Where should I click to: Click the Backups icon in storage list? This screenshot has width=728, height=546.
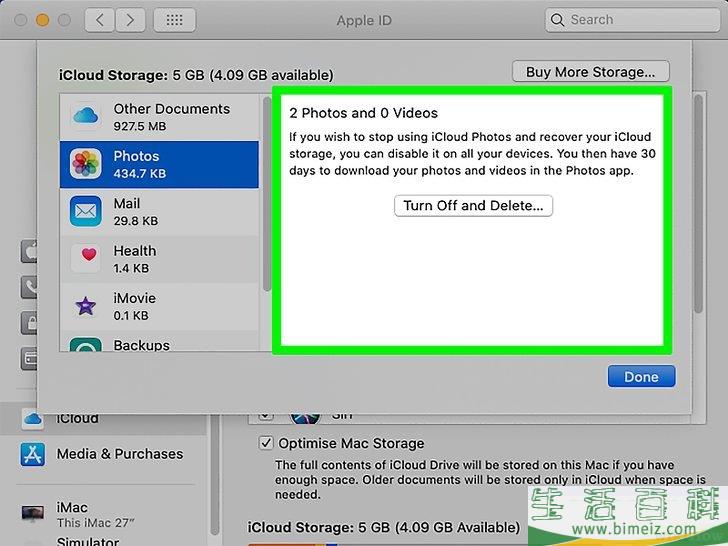point(85,344)
